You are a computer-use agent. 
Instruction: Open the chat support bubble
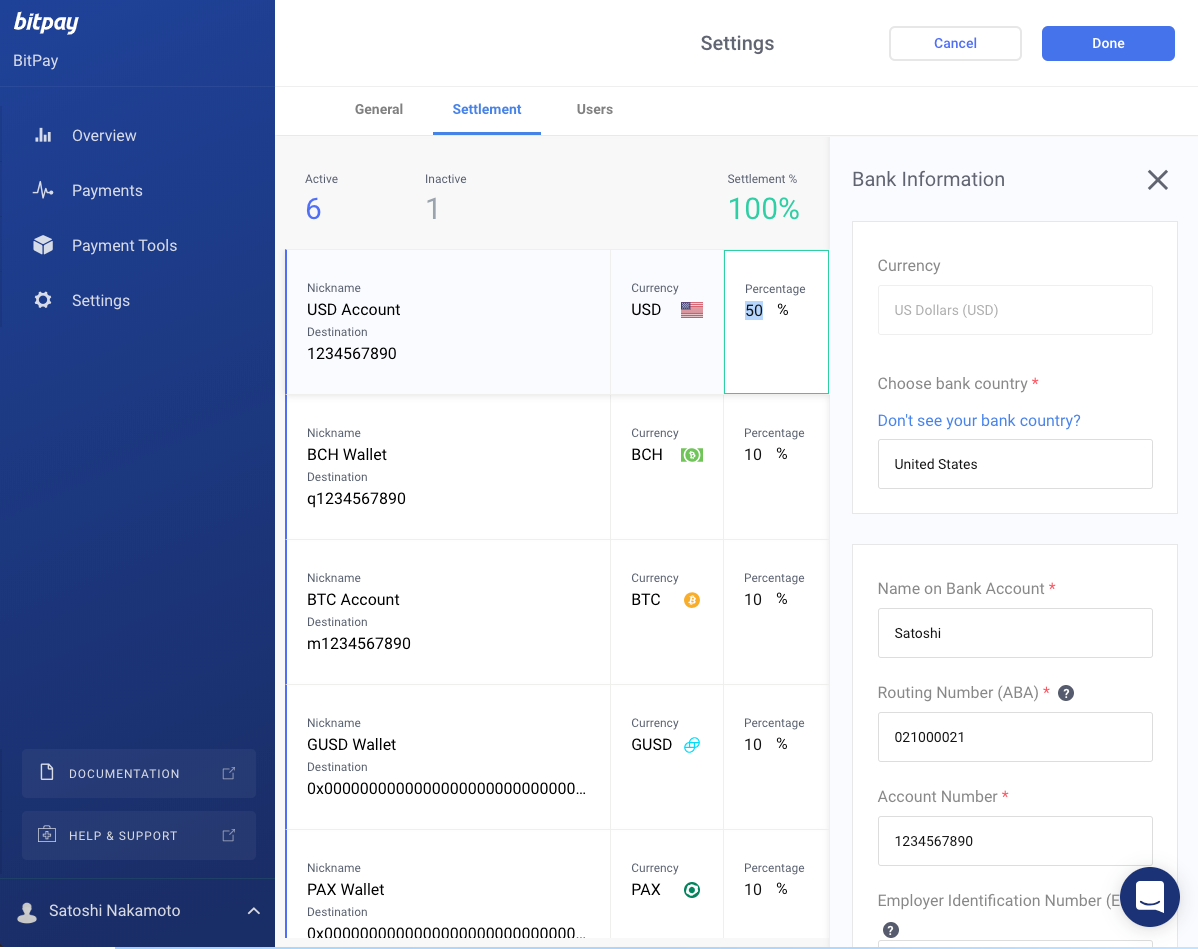click(1149, 897)
